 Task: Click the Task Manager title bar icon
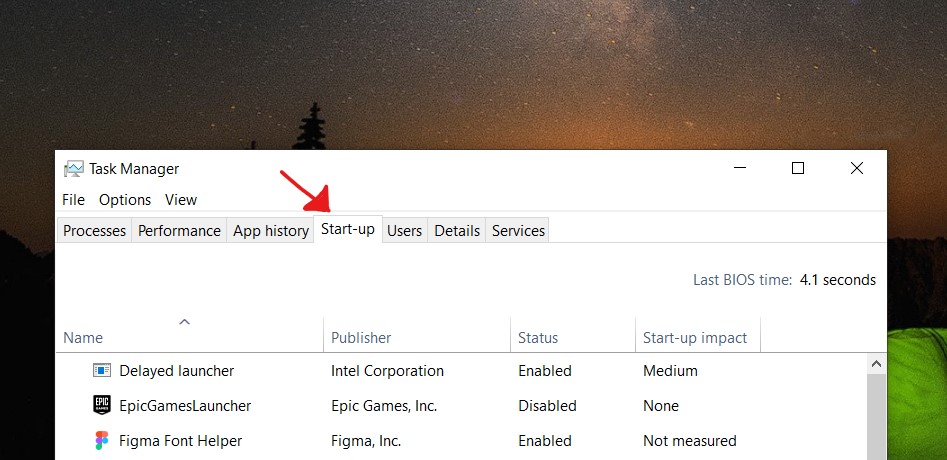coord(74,169)
